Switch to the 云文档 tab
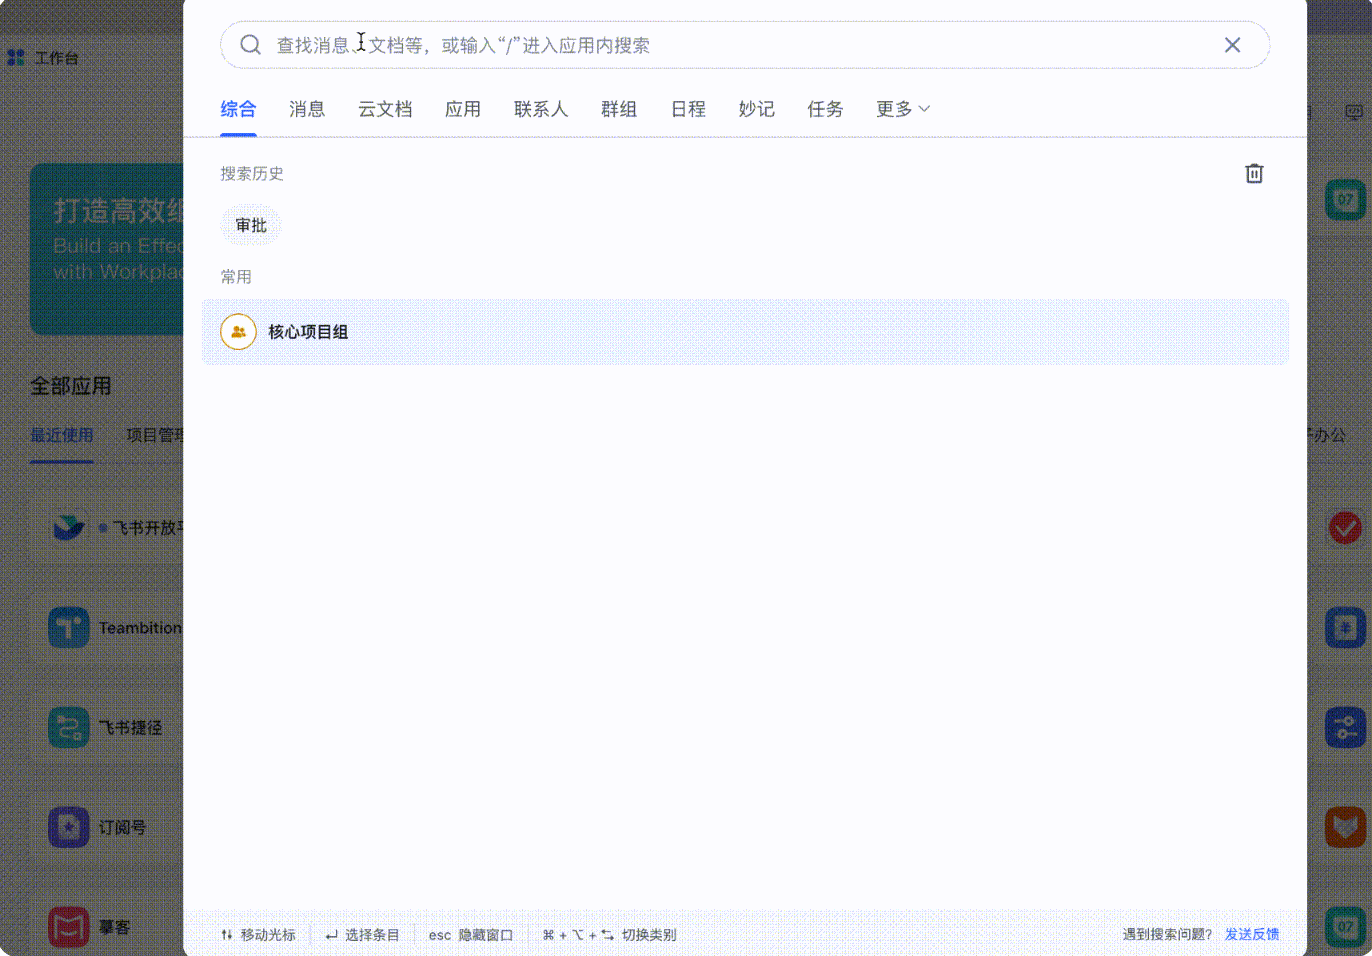1372x956 pixels. [x=385, y=109]
